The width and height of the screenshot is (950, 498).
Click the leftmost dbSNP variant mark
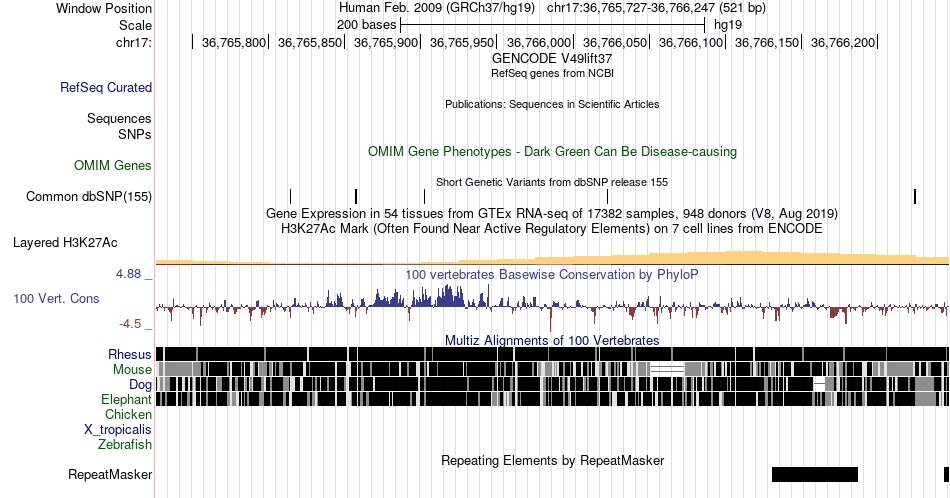click(x=291, y=196)
